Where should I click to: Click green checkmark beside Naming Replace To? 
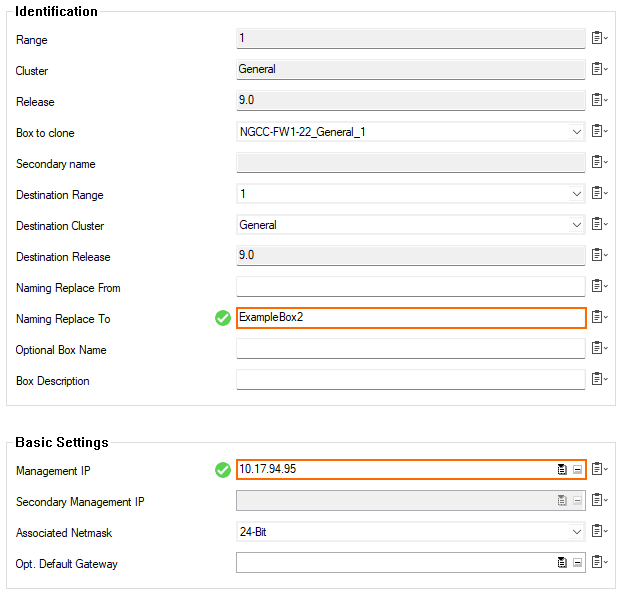[223, 318]
